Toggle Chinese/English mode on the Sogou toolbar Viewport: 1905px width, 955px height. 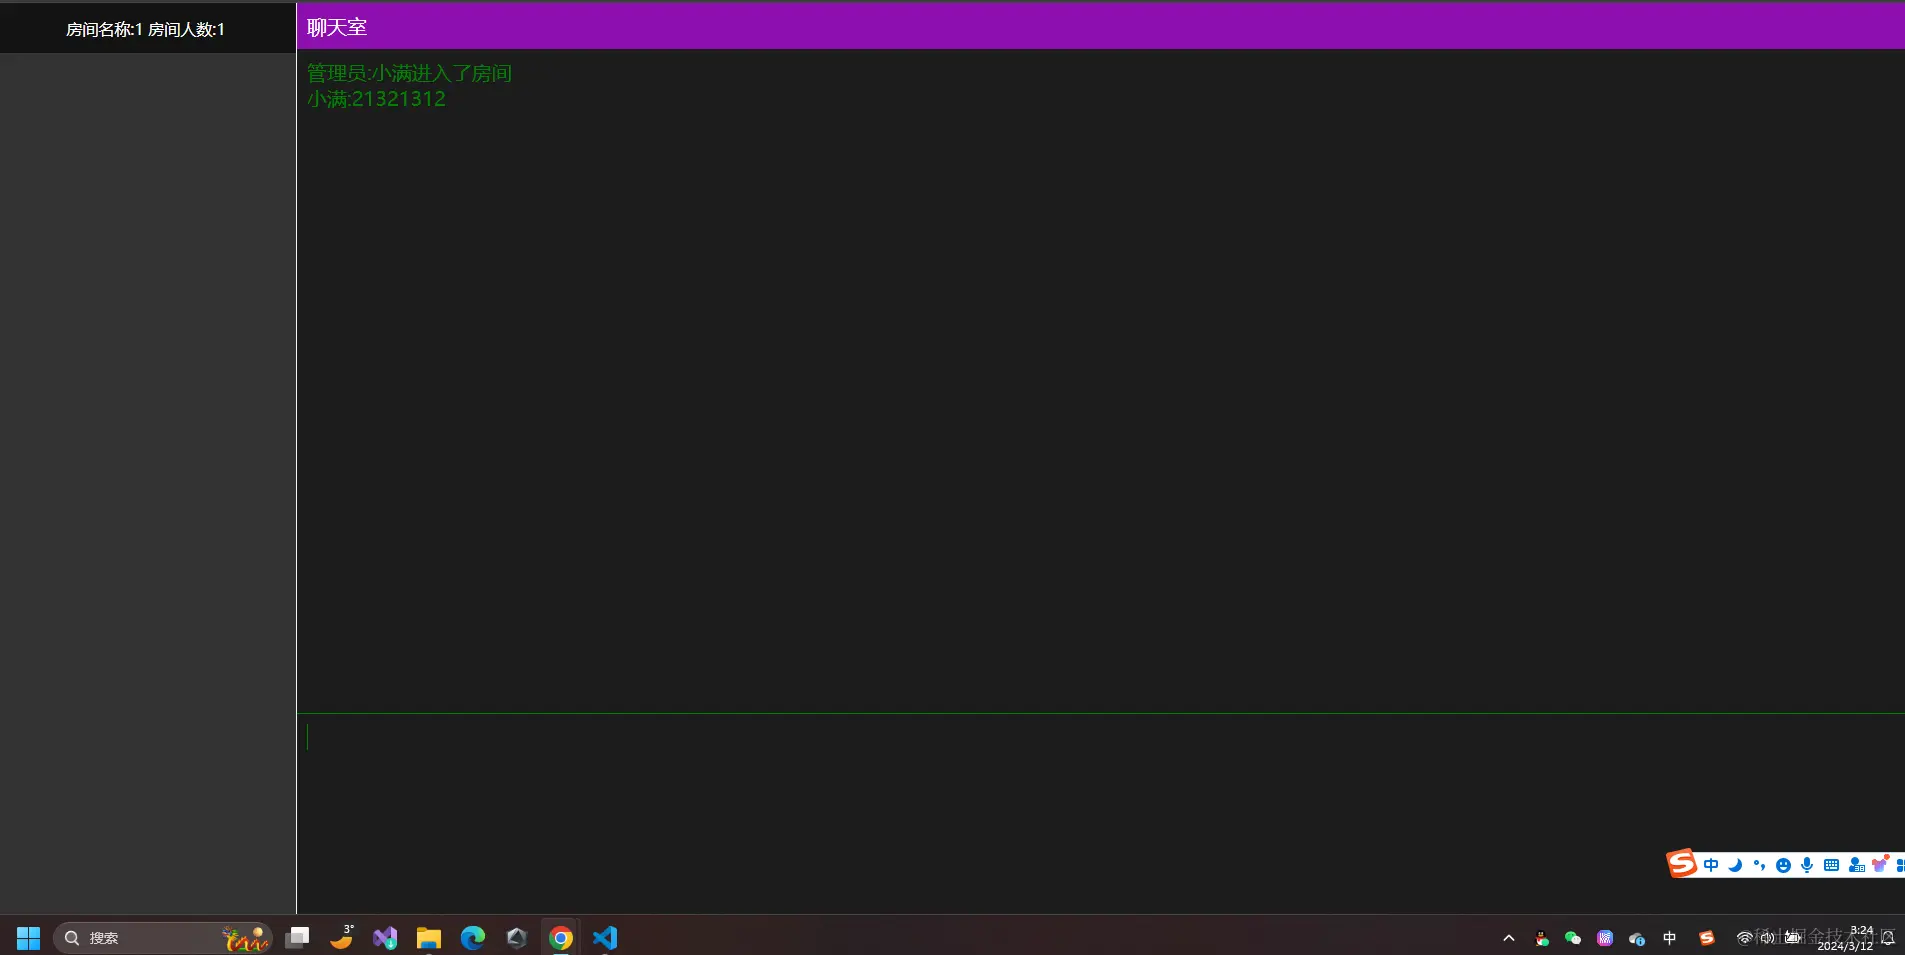pyautogui.click(x=1711, y=865)
